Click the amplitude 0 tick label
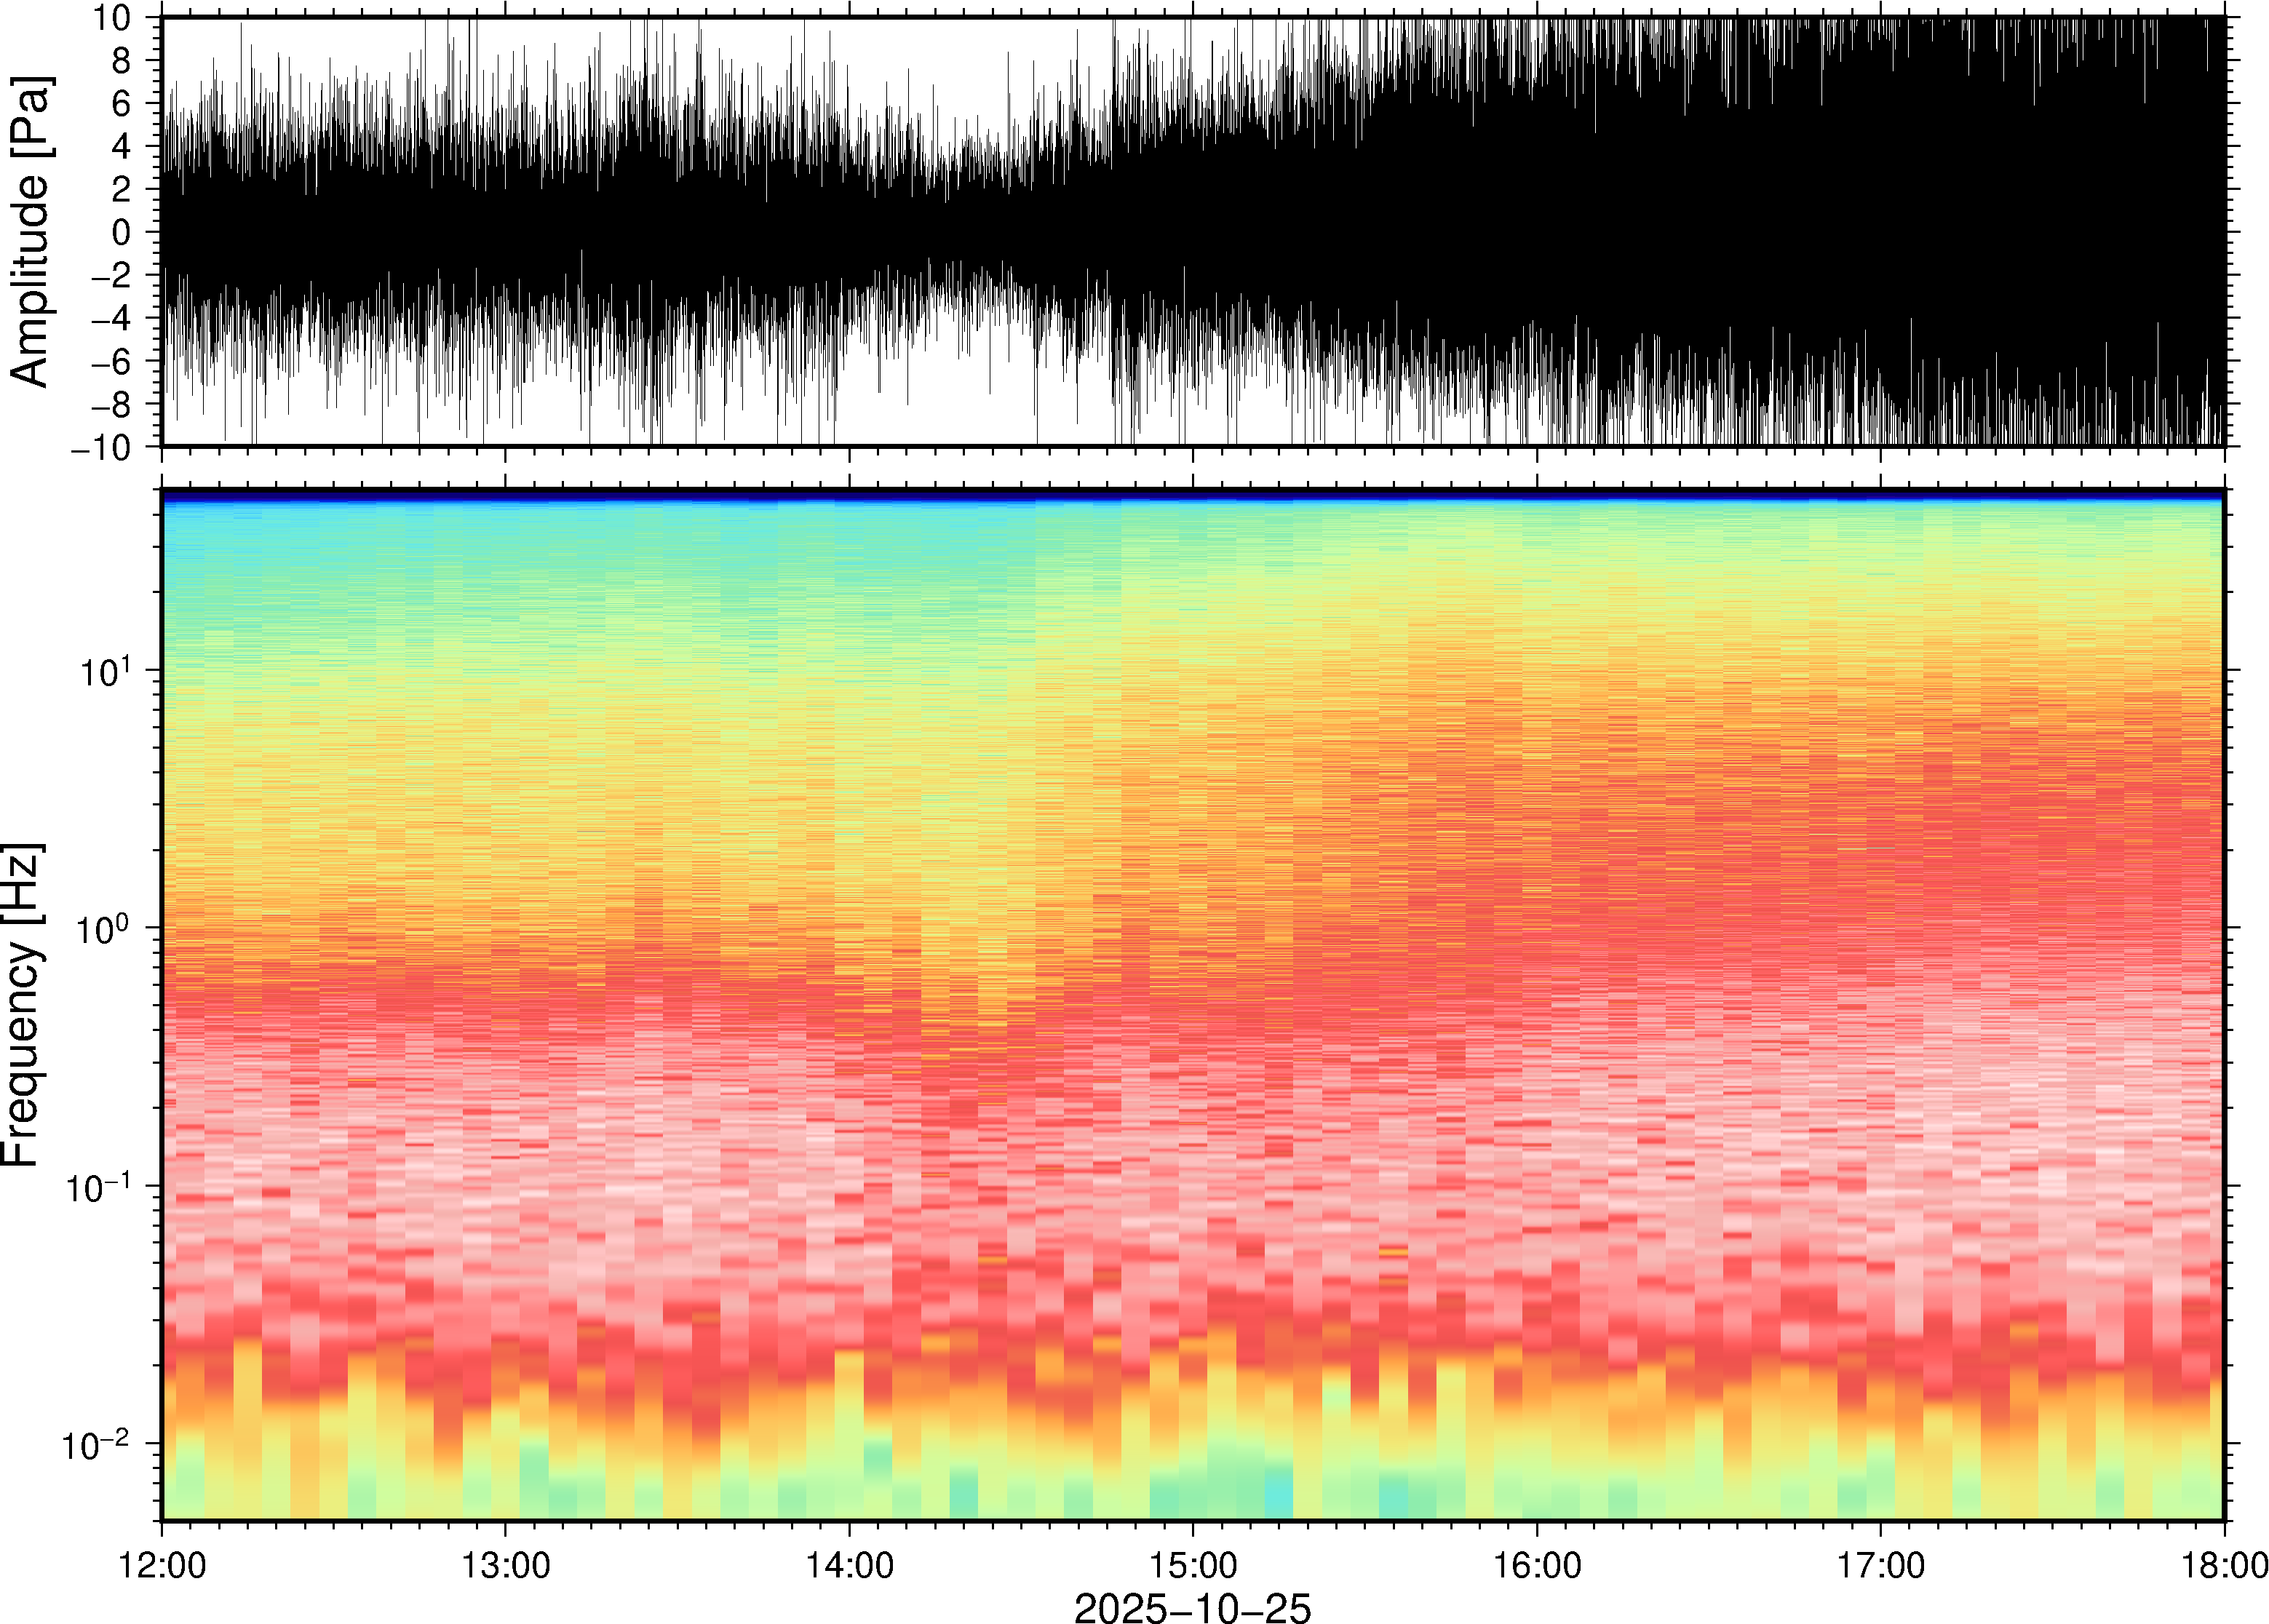The width and height of the screenshot is (2269, 1624). click(122, 233)
